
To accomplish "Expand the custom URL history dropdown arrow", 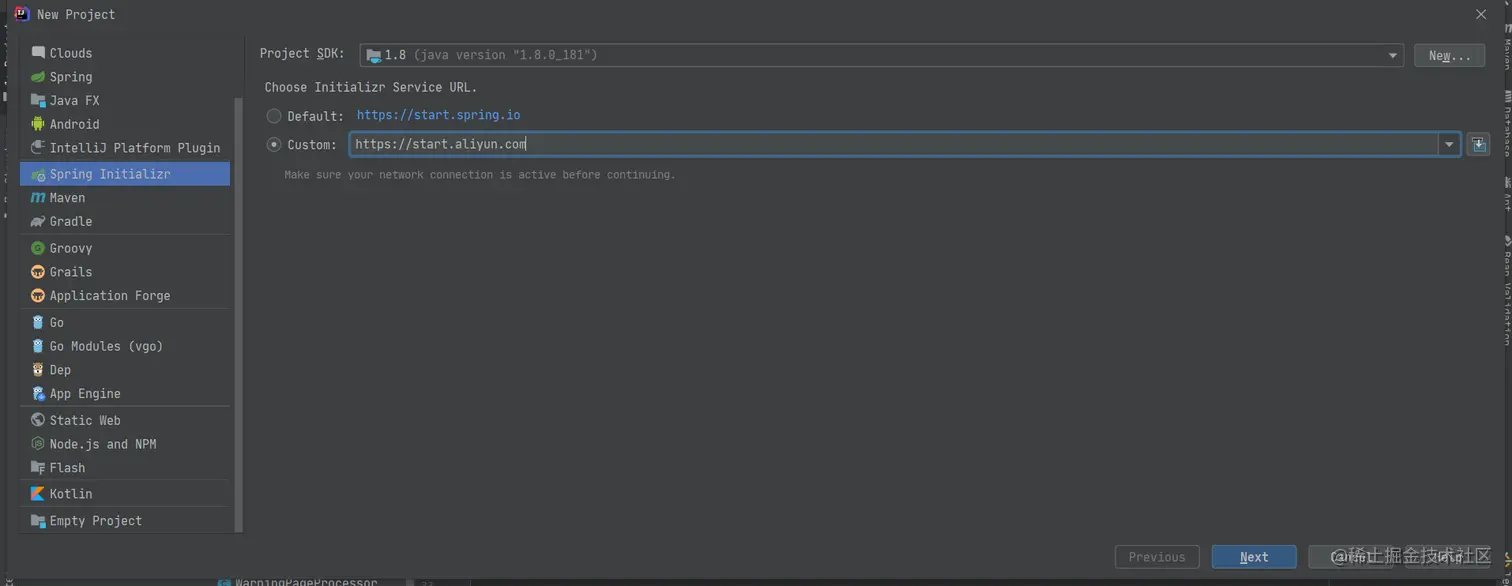I will click(x=1449, y=145).
